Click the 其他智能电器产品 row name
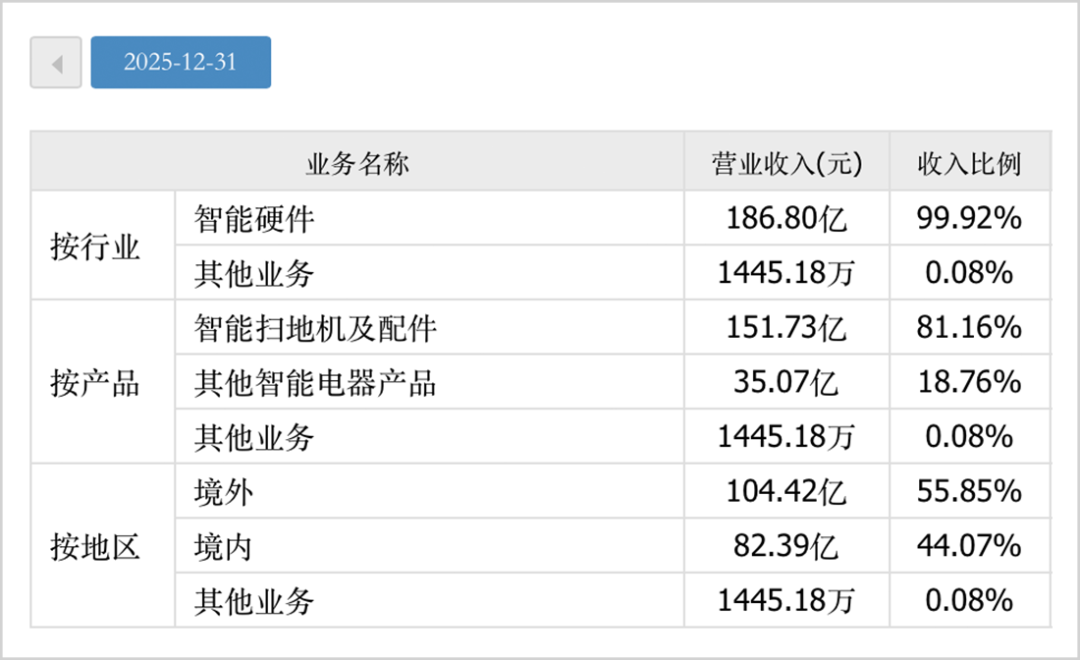 [x=316, y=383]
